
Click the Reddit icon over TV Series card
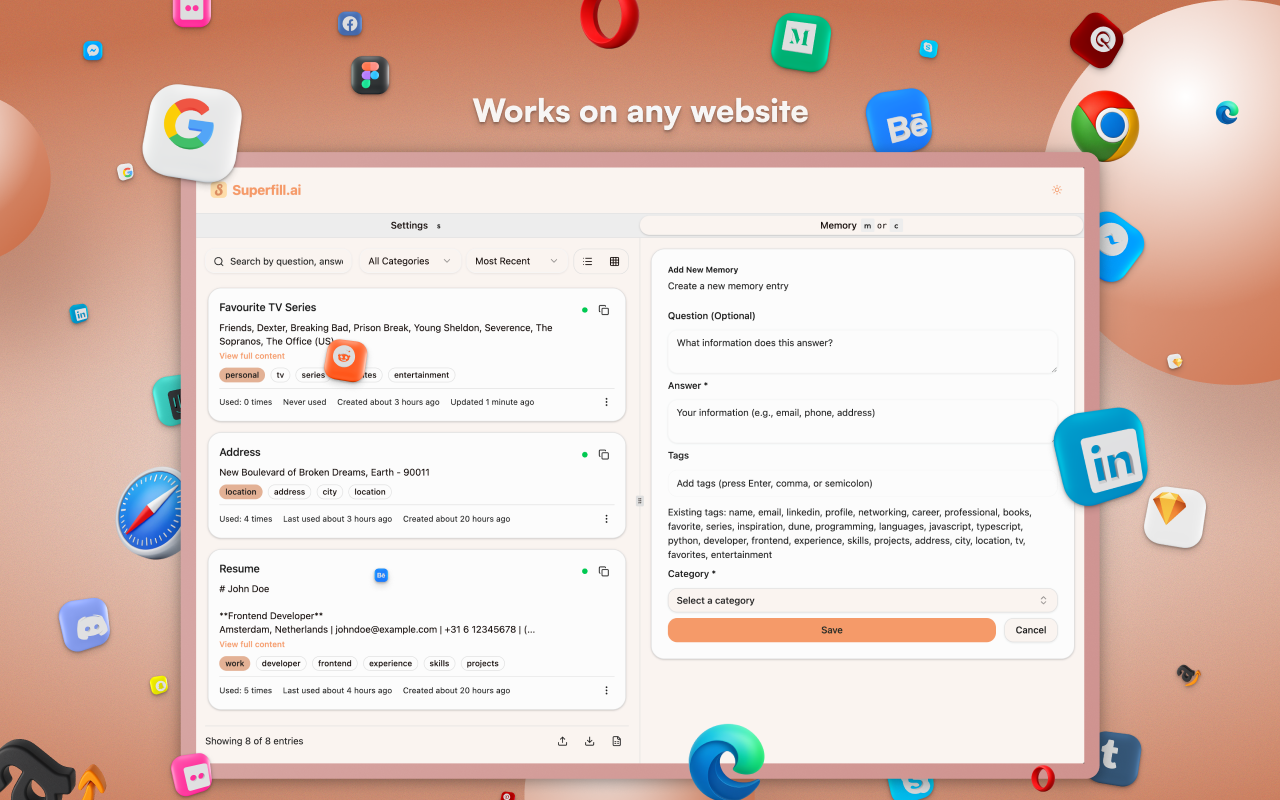point(345,360)
